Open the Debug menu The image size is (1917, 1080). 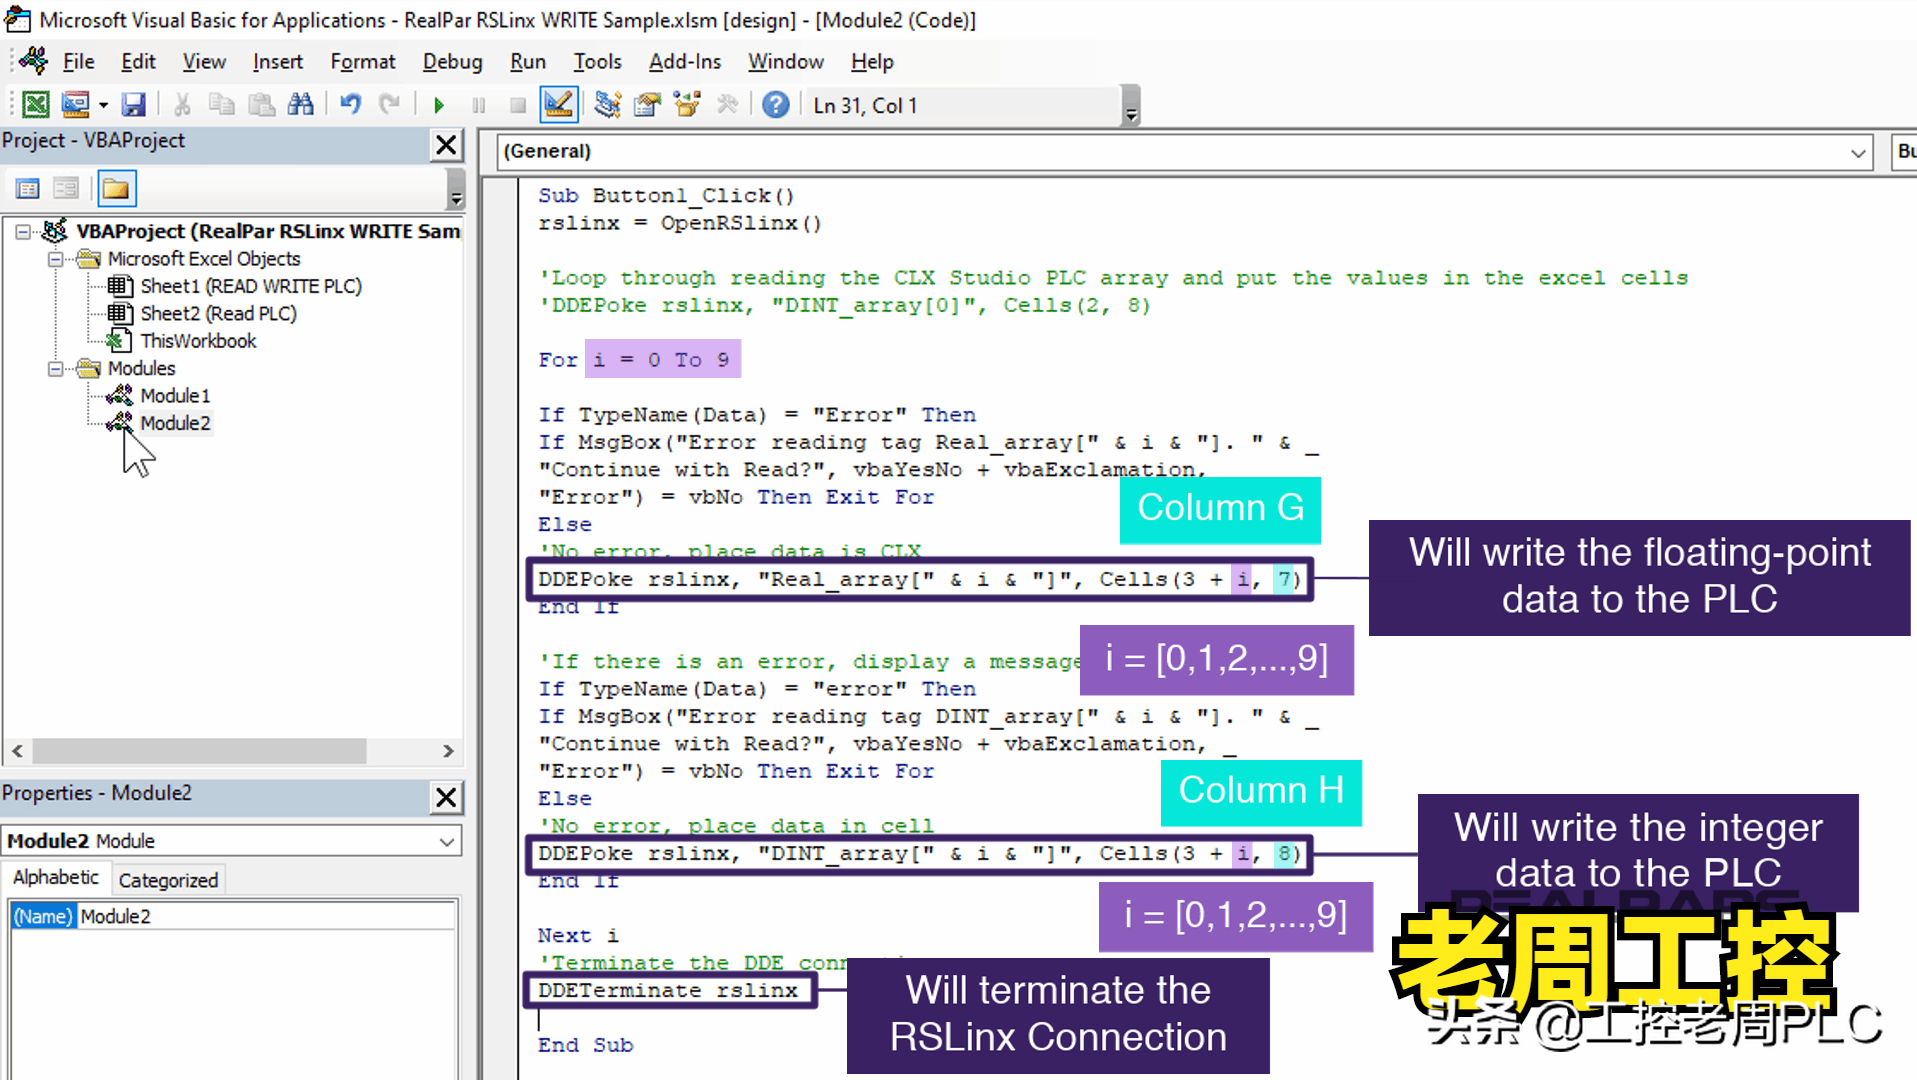[452, 62]
